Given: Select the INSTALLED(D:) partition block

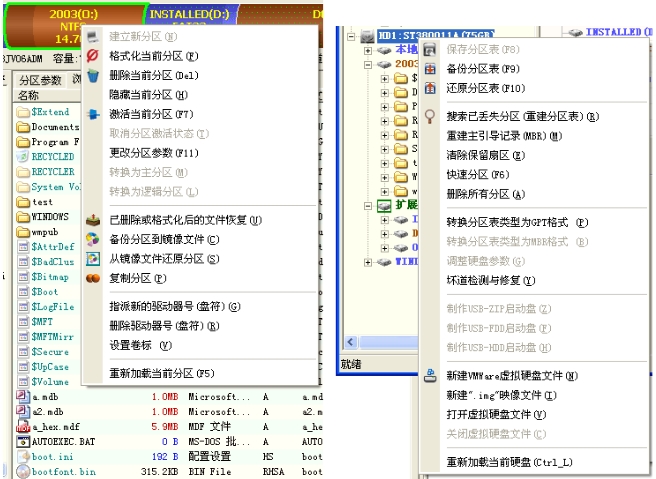Looking at the screenshot, I should 189,15.
